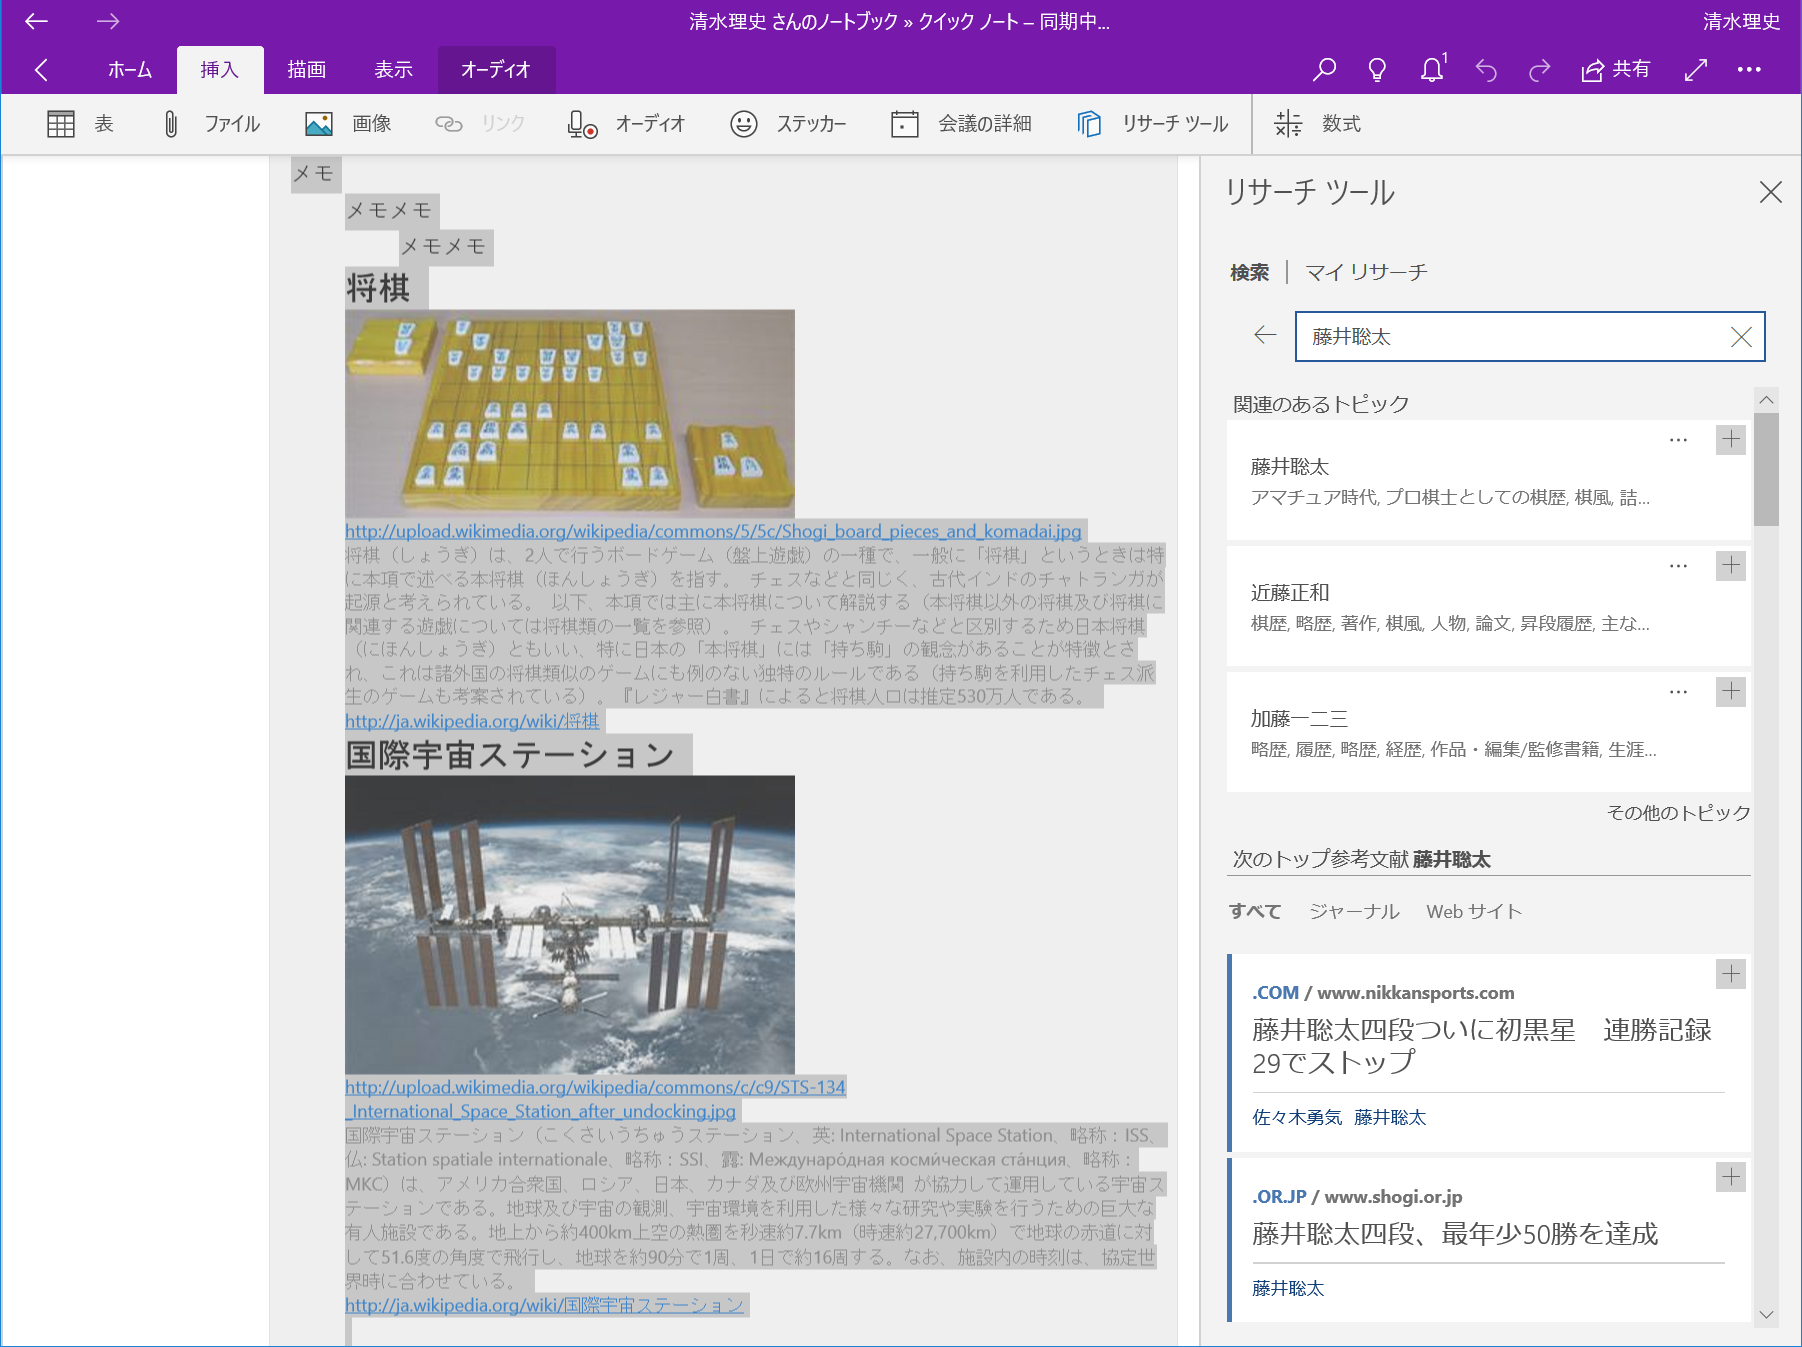Undo the last action

tap(1487, 69)
